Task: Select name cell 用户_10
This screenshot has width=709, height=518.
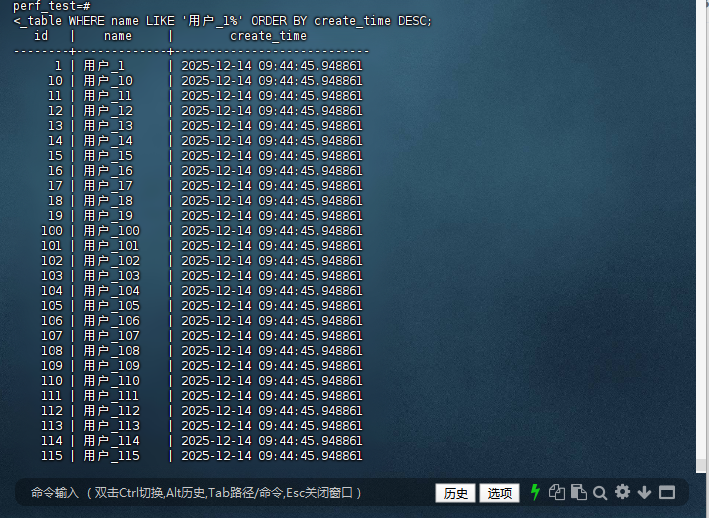Action: 108,80
